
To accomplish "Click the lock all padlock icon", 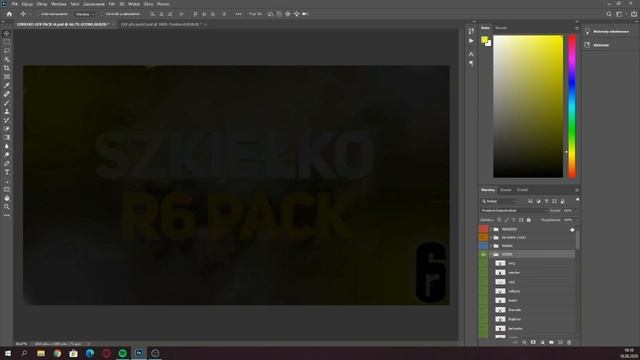I will pyautogui.click(x=529, y=220).
